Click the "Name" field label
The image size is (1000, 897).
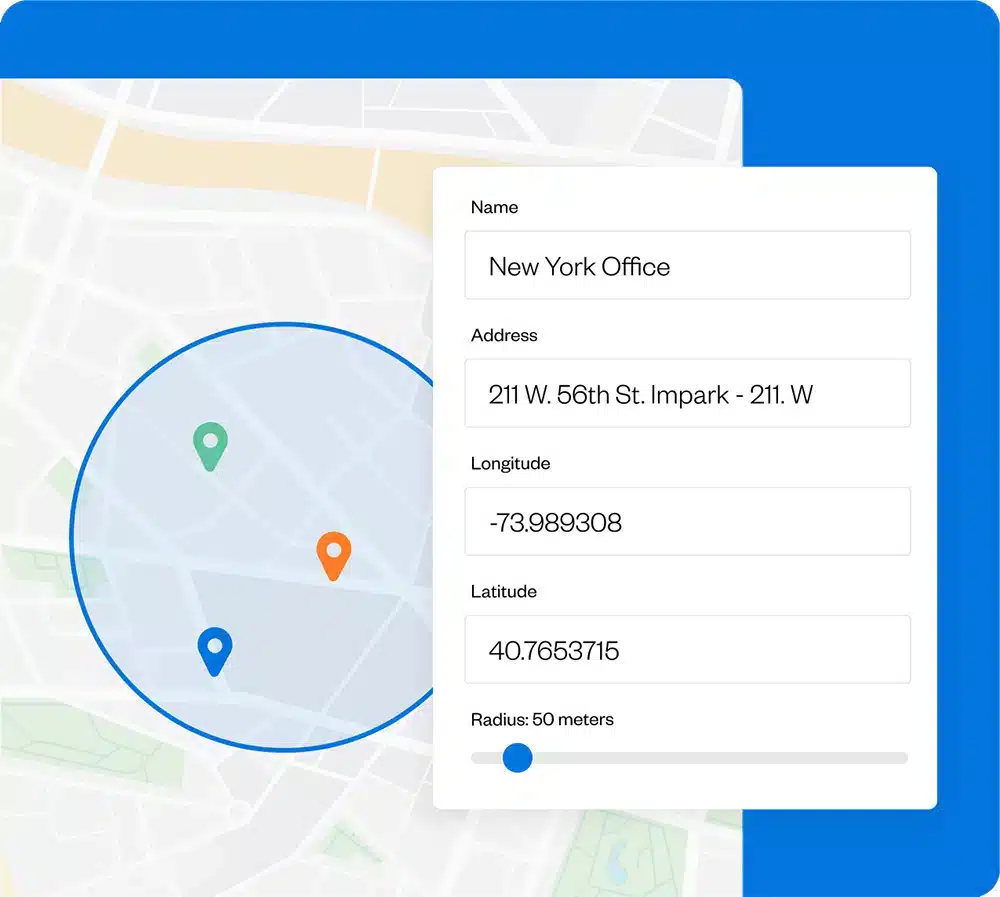[x=494, y=207]
